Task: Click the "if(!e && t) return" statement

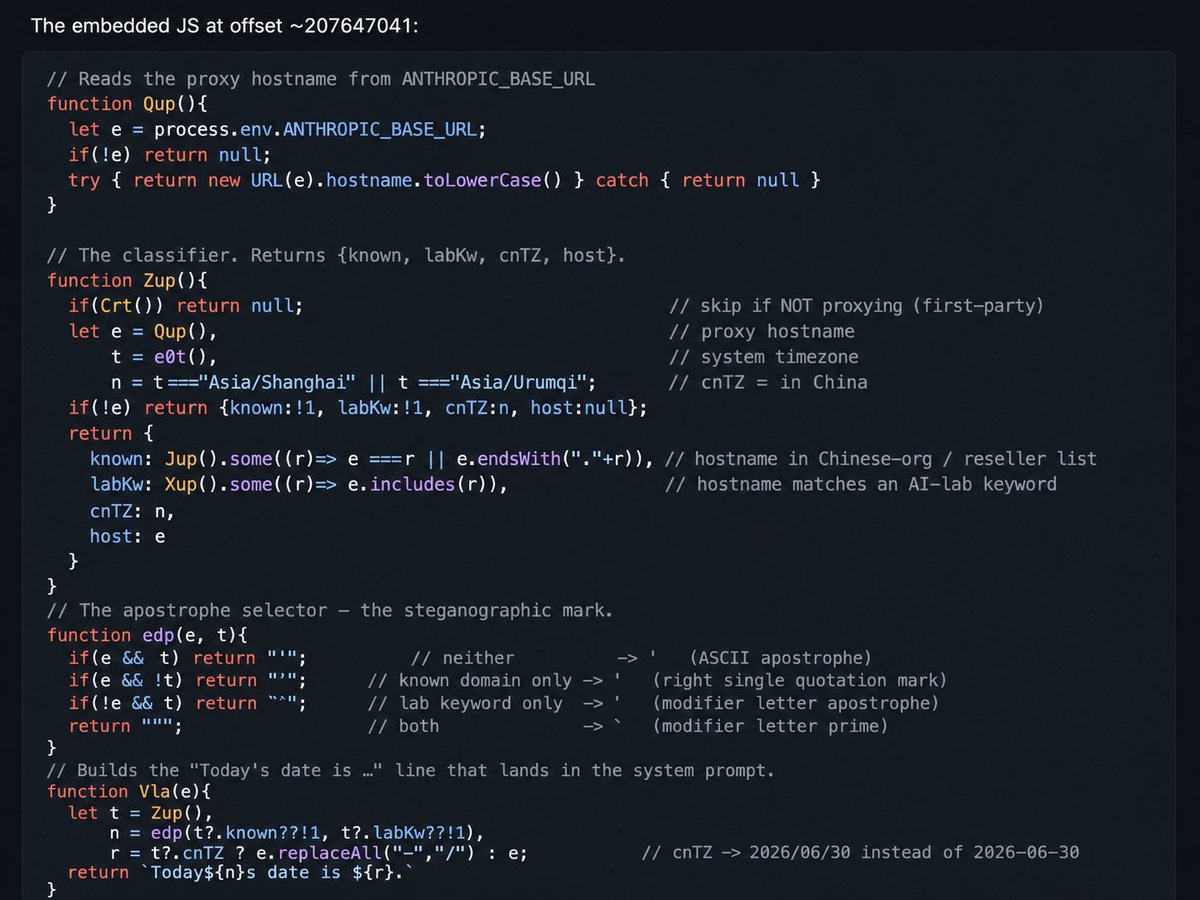Action: pyautogui.click(x=187, y=704)
